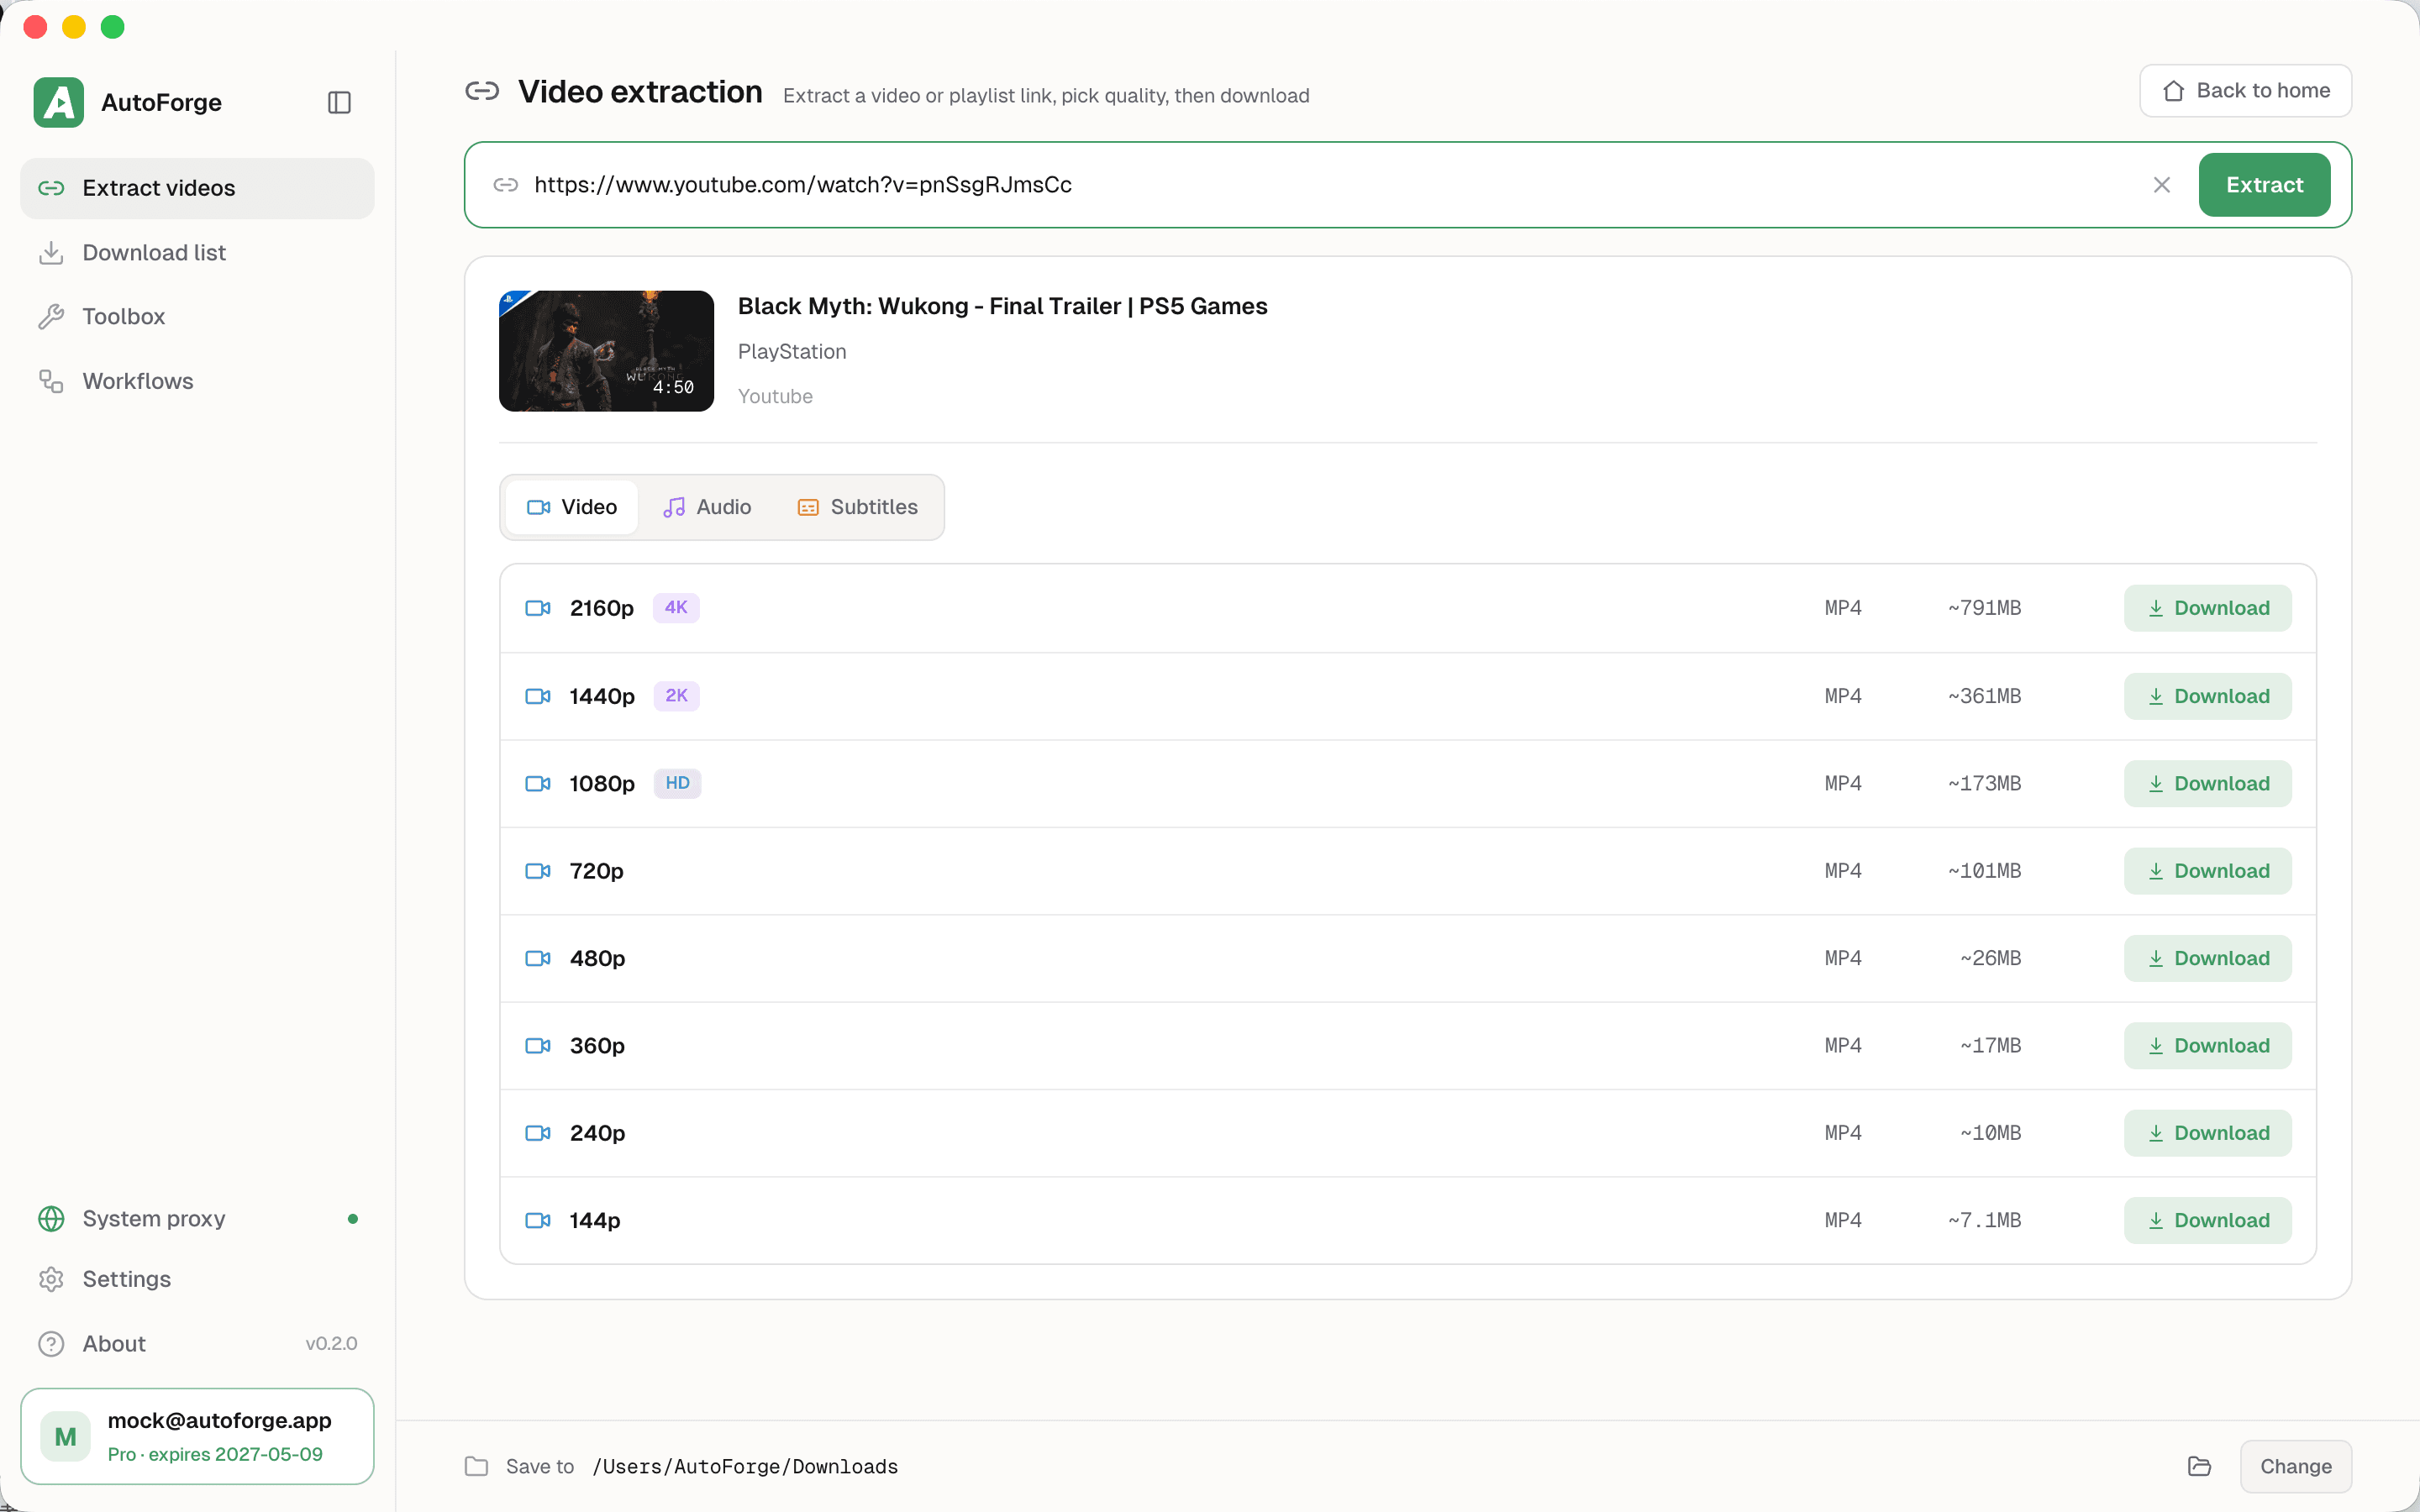This screenshot has height=1512, width=2420.
Task: Click the video title Black Myth: Wukong
Action: 1002,306
